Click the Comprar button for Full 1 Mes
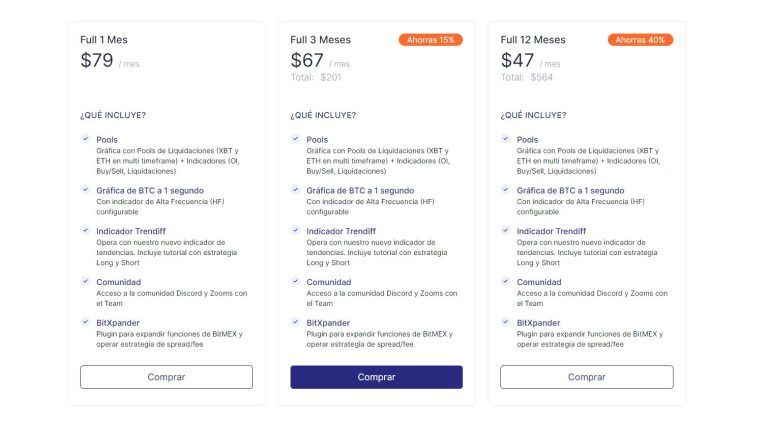768x424 pixels. (x=166, y=377)
